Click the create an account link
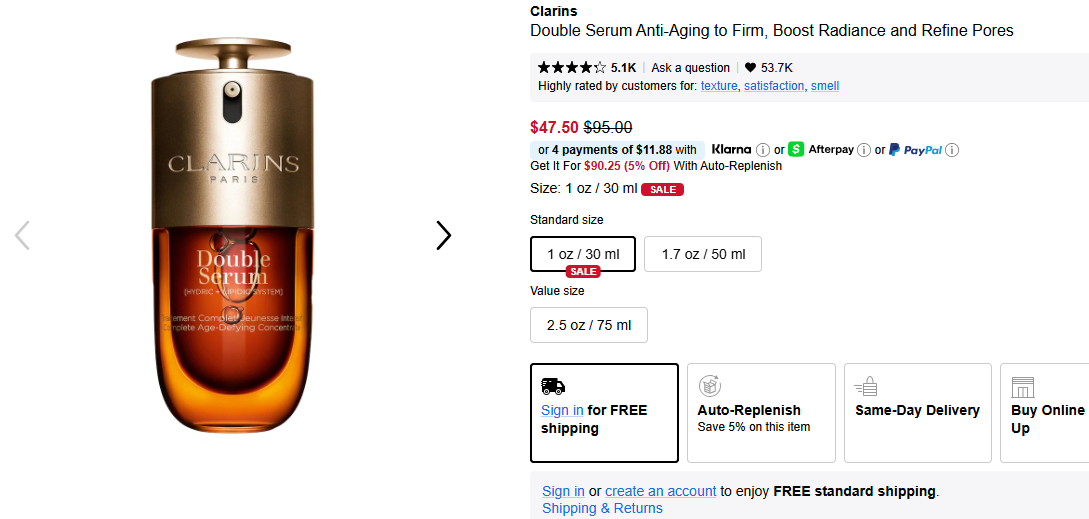 click(x=660, y=491)
